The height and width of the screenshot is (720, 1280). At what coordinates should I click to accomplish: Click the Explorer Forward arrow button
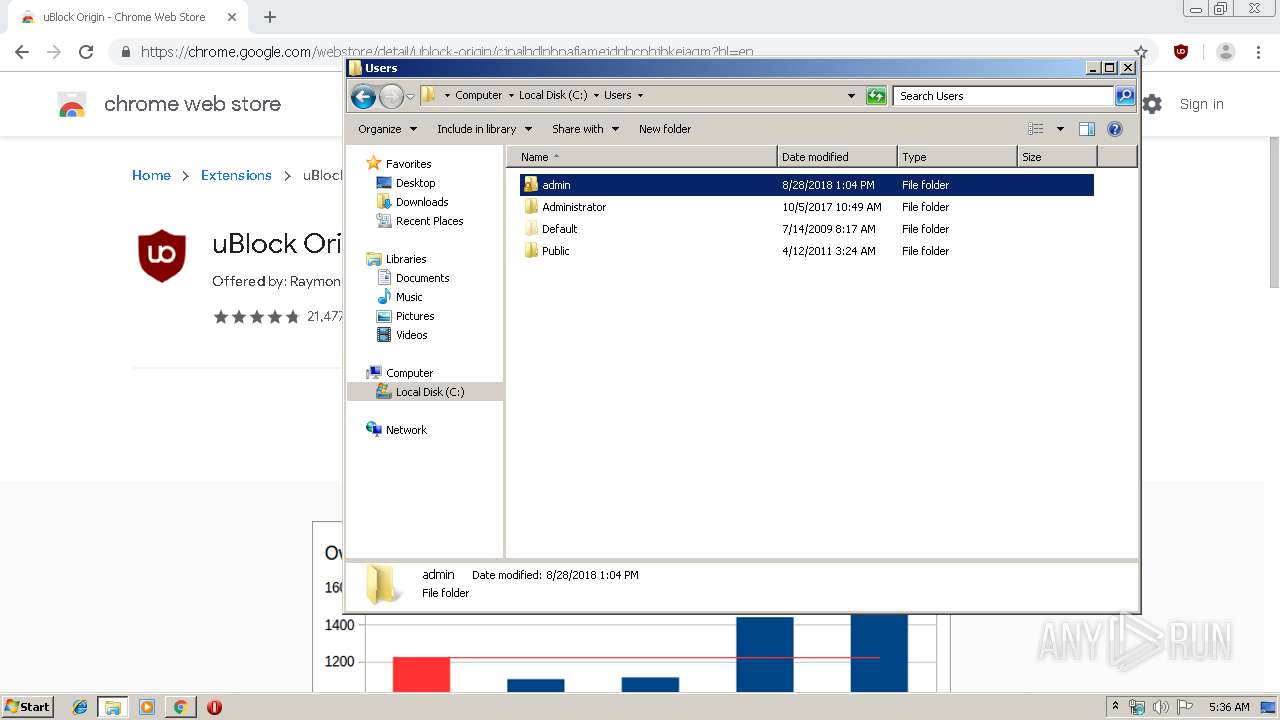(x=391, y=96)
